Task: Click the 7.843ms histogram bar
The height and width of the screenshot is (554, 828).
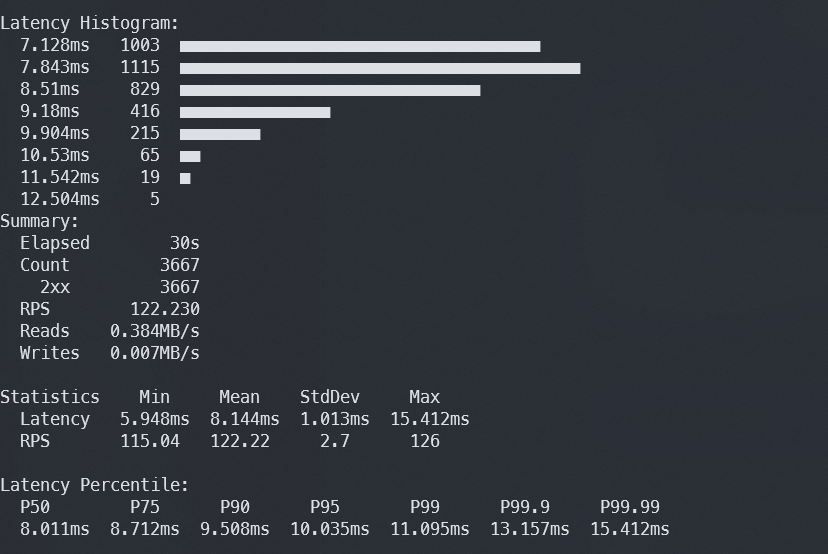Action: (380, 68)
